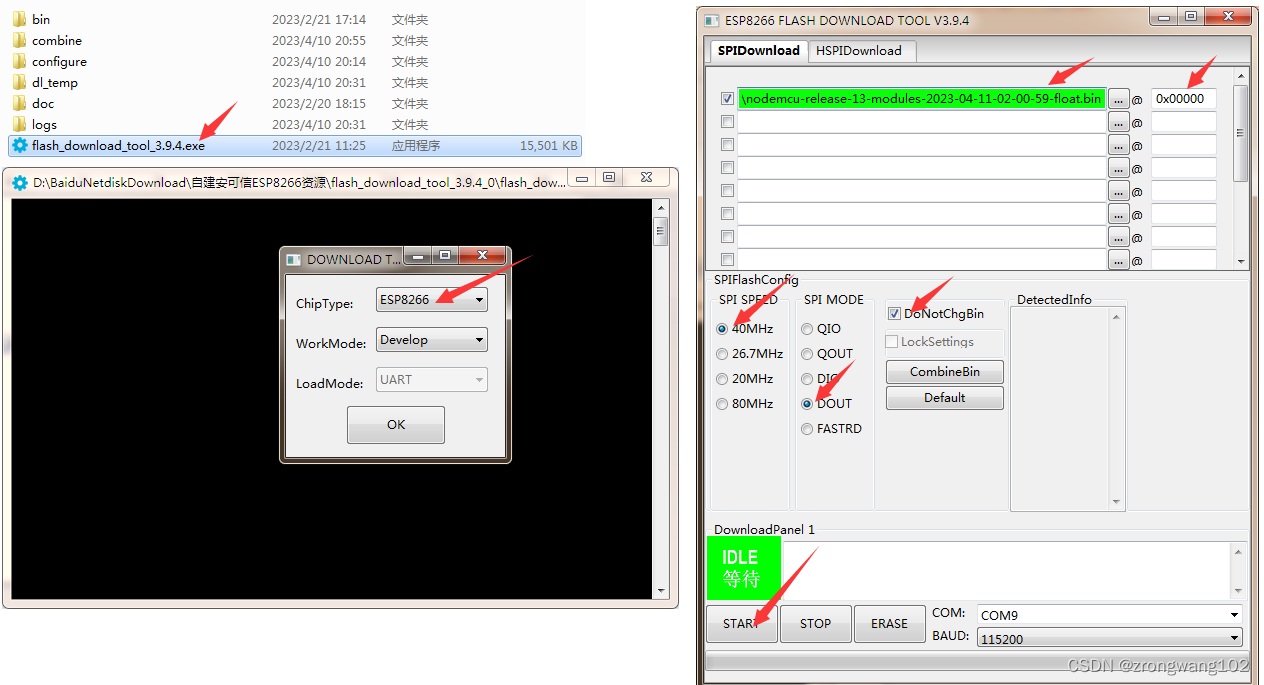Click the second row's empty file path field
Image resolution: width=1264 pixels, height=685 pixels.
[x=922, y=122]
